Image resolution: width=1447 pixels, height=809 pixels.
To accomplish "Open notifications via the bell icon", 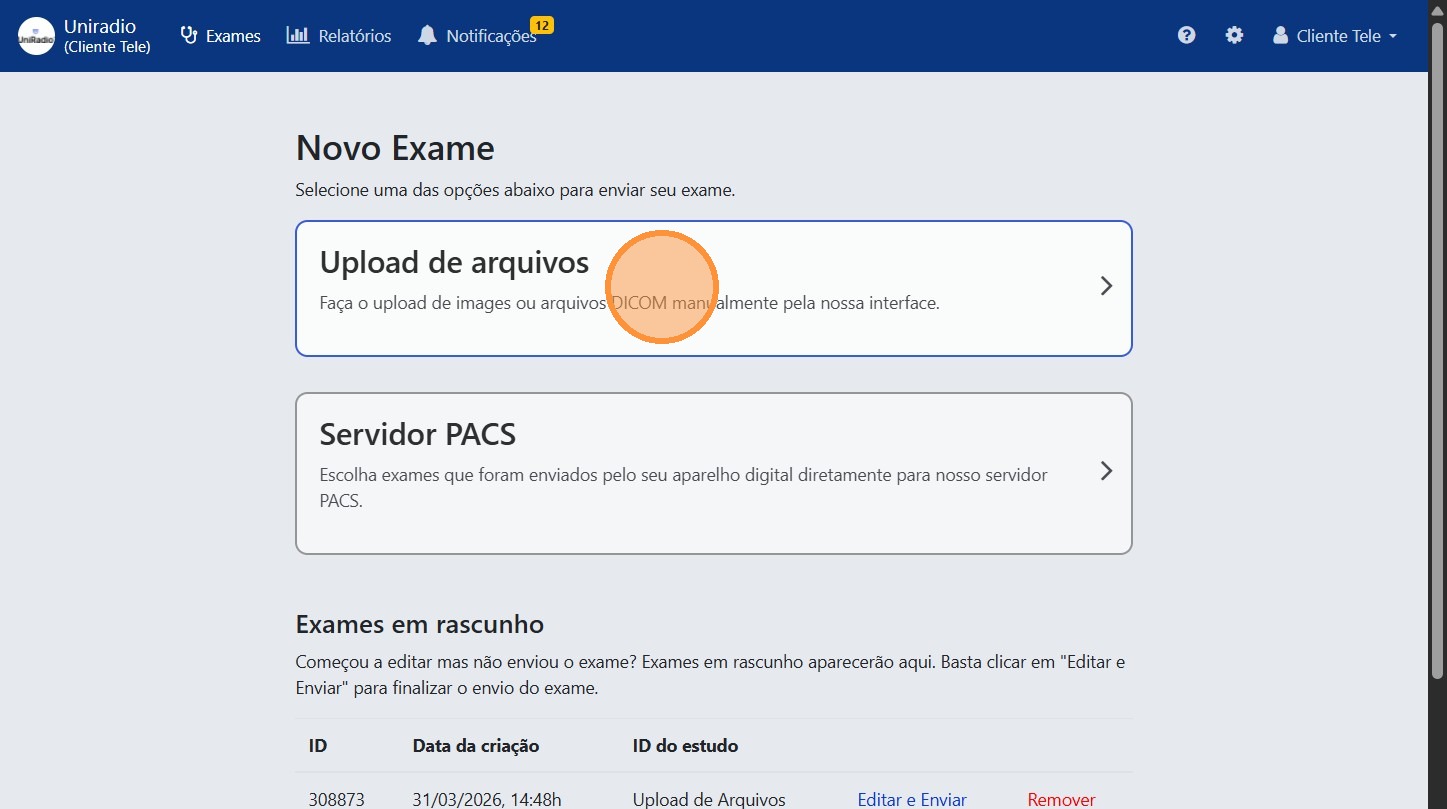I will 428,35.
